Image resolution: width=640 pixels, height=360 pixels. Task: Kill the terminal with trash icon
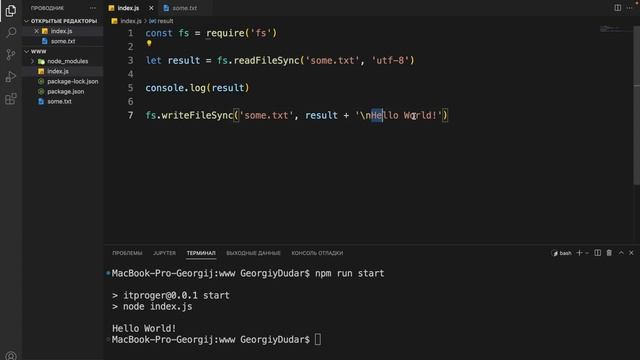tap(609, 253)
